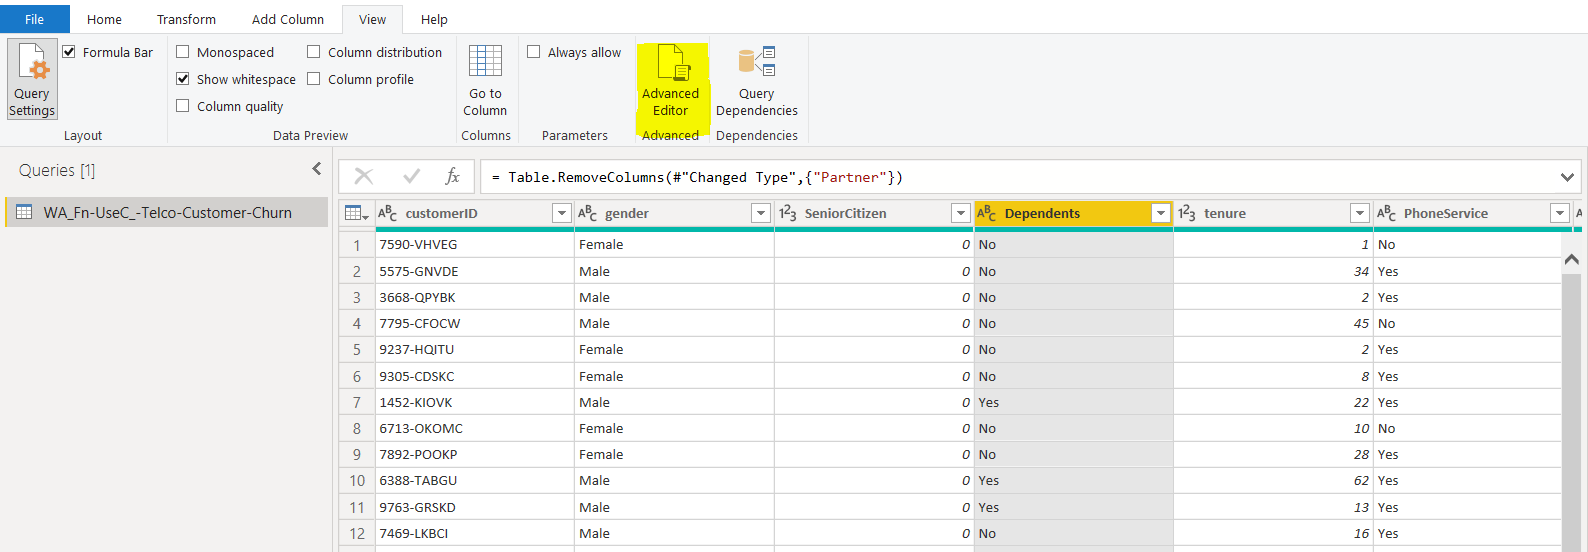Enable the Monospaced checkbox

coord(183,52)
